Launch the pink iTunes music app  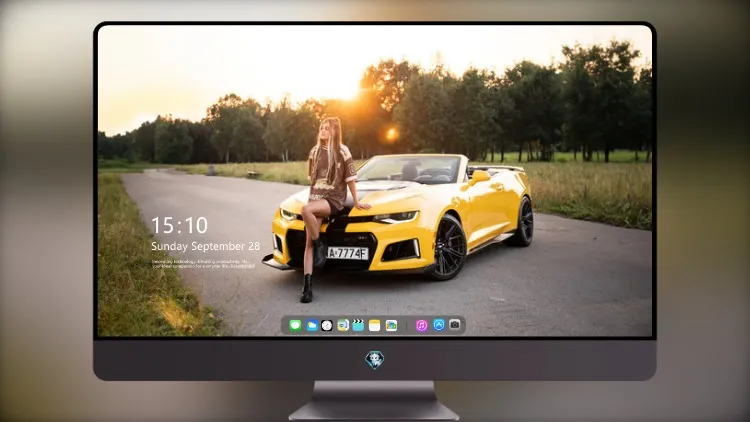pos(421,325)
